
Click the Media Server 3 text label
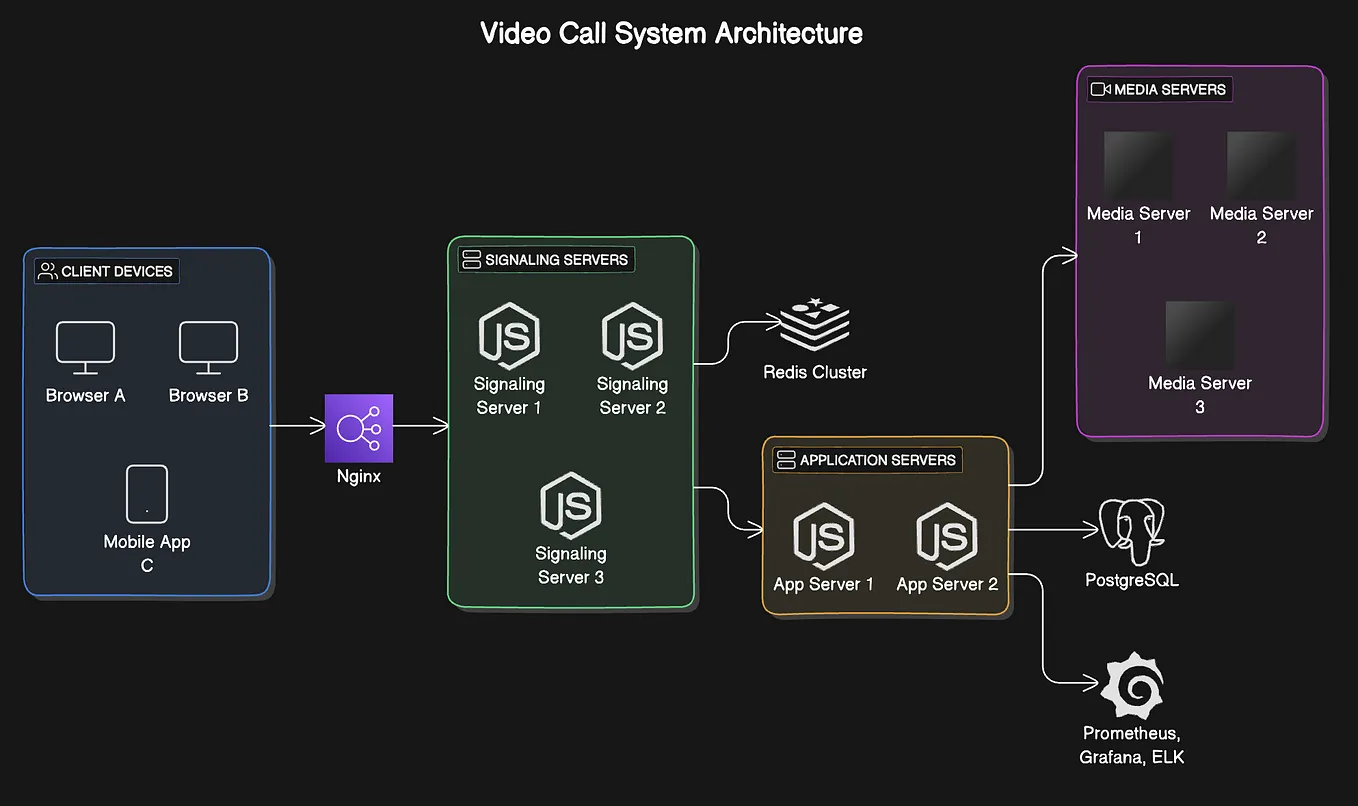point(1200,395)
